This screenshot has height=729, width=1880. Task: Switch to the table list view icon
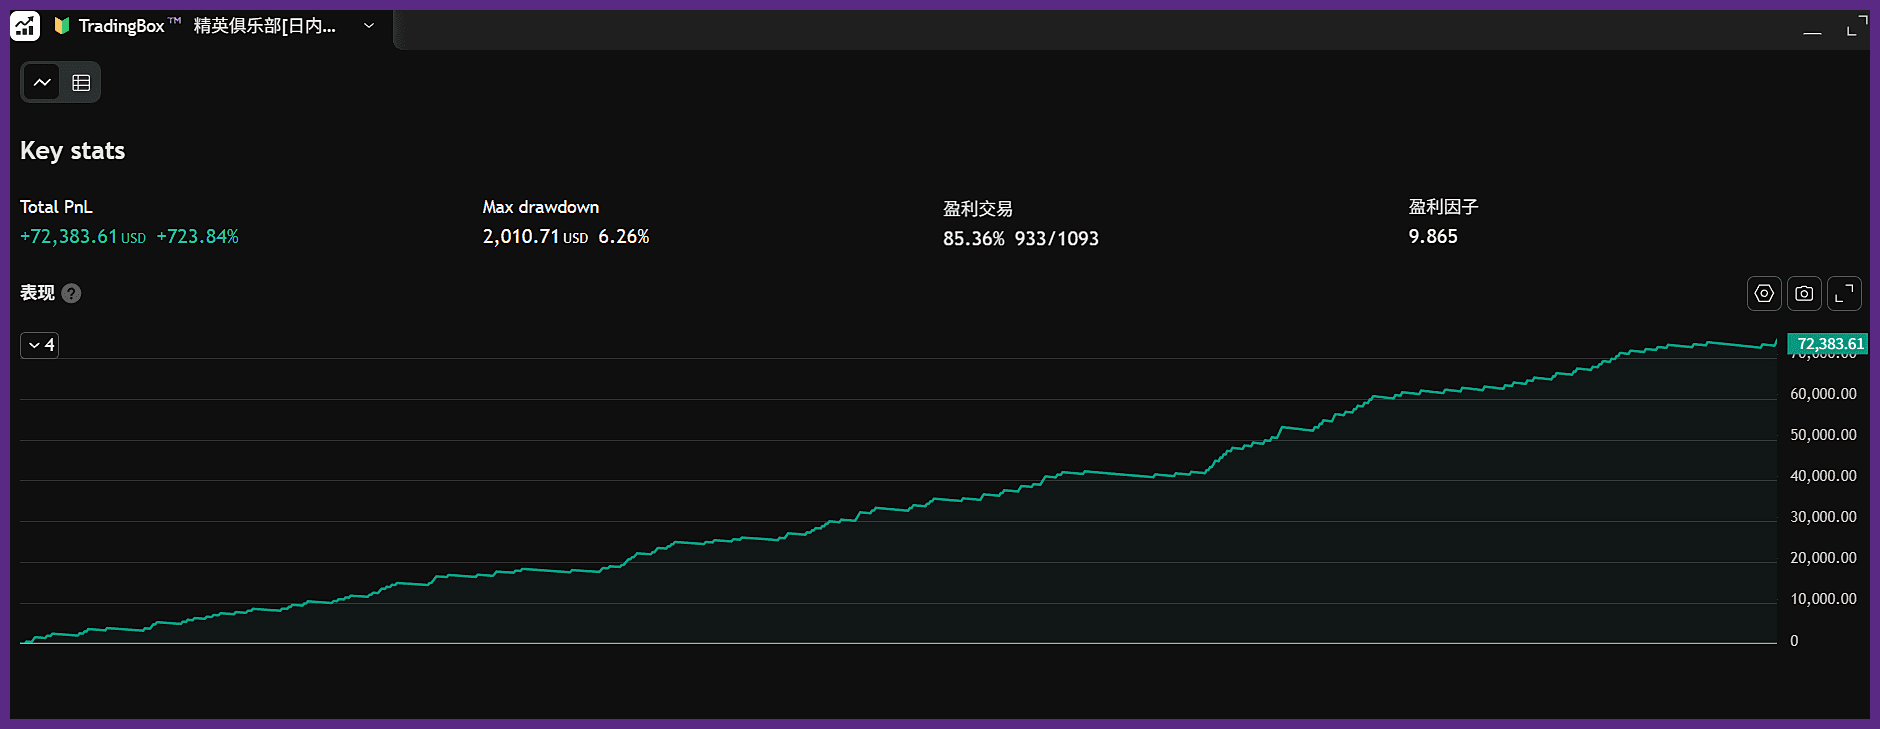click(x=81, y=82)
